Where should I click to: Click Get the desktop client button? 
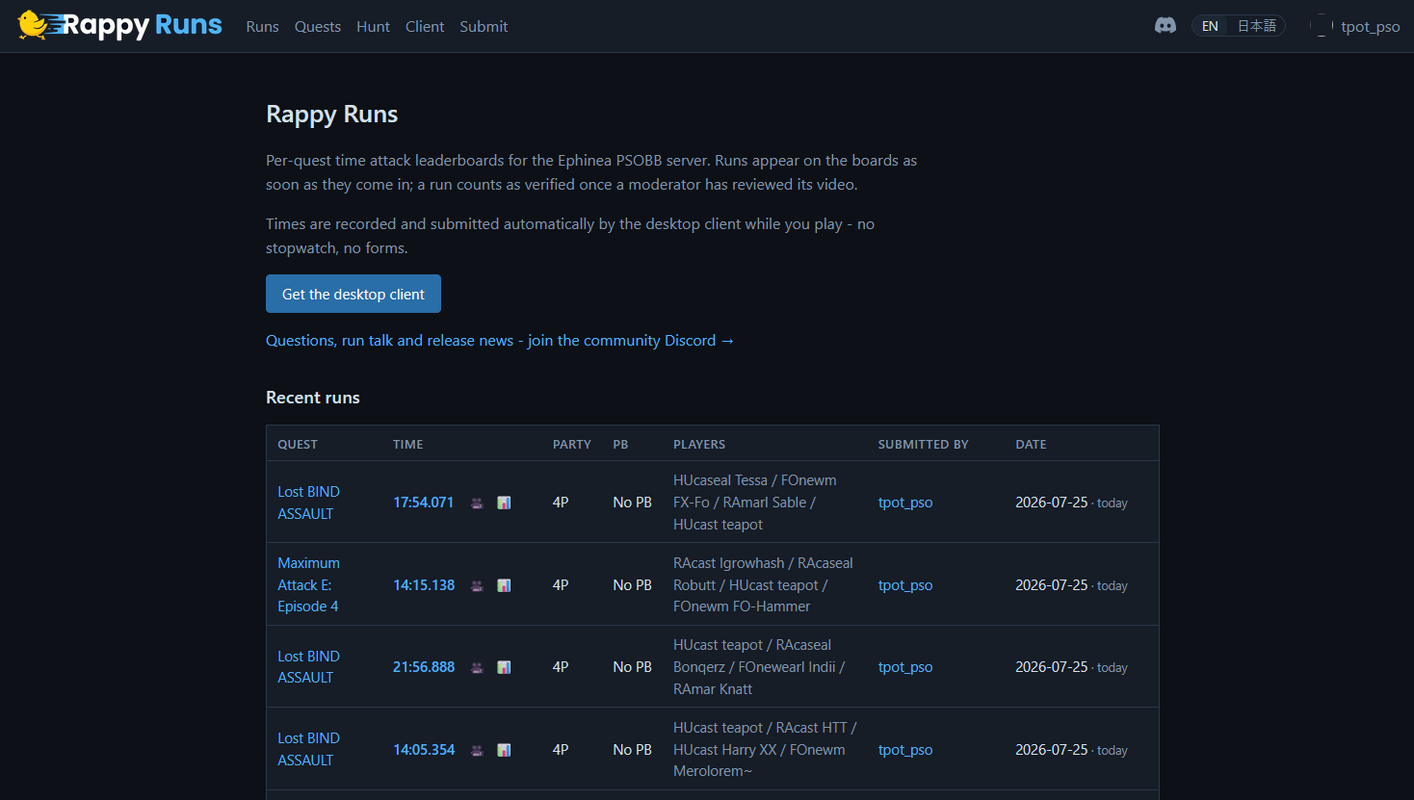(x=353, y=294)
